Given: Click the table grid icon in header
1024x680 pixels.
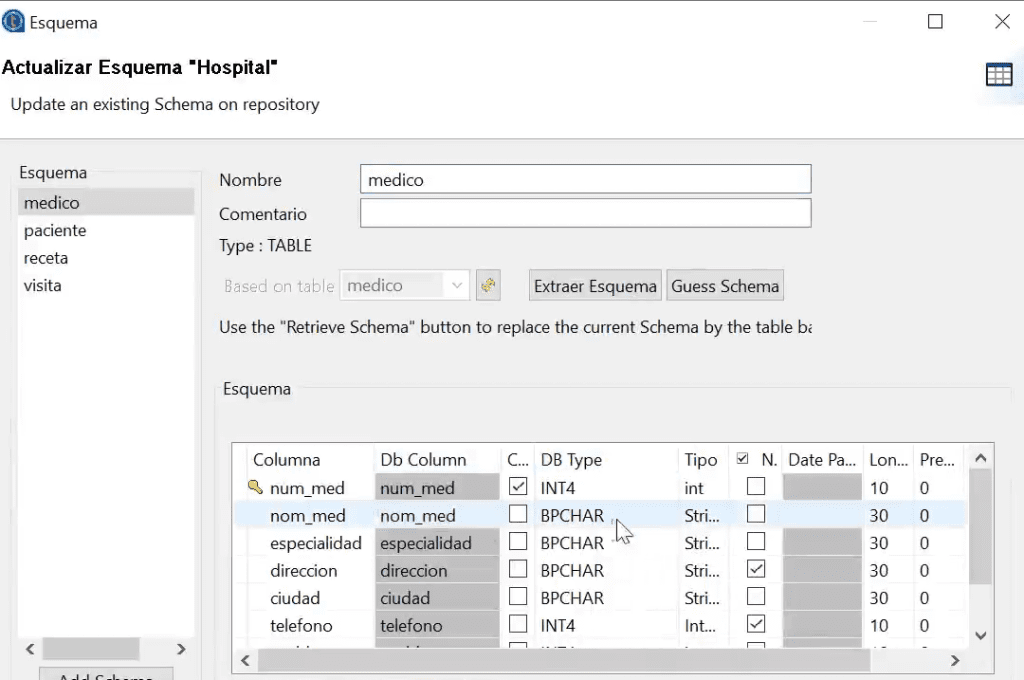Looking at the screenshot, I should 999,74.
